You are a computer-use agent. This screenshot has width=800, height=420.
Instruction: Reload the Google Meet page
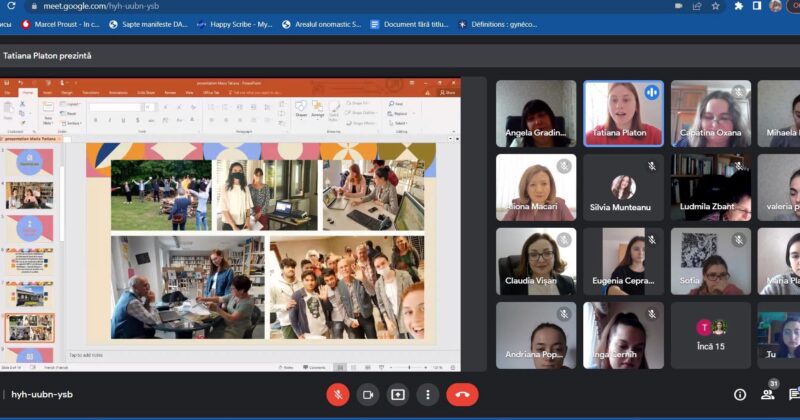[11, 6]
